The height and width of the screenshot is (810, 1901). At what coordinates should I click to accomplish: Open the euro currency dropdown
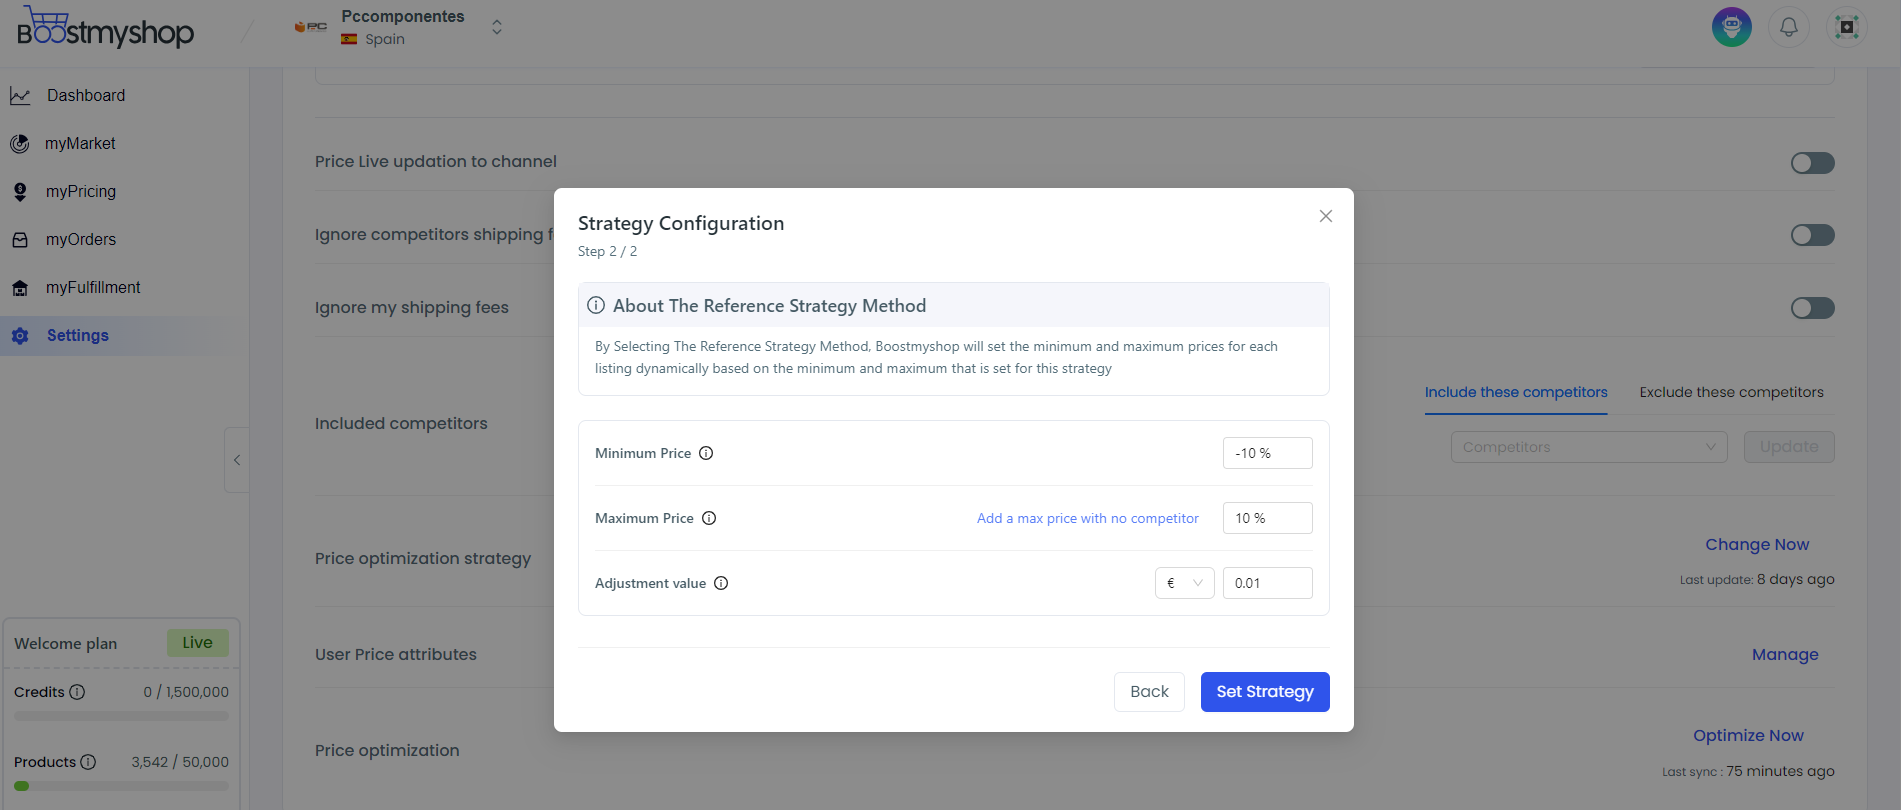point(1184,583)
